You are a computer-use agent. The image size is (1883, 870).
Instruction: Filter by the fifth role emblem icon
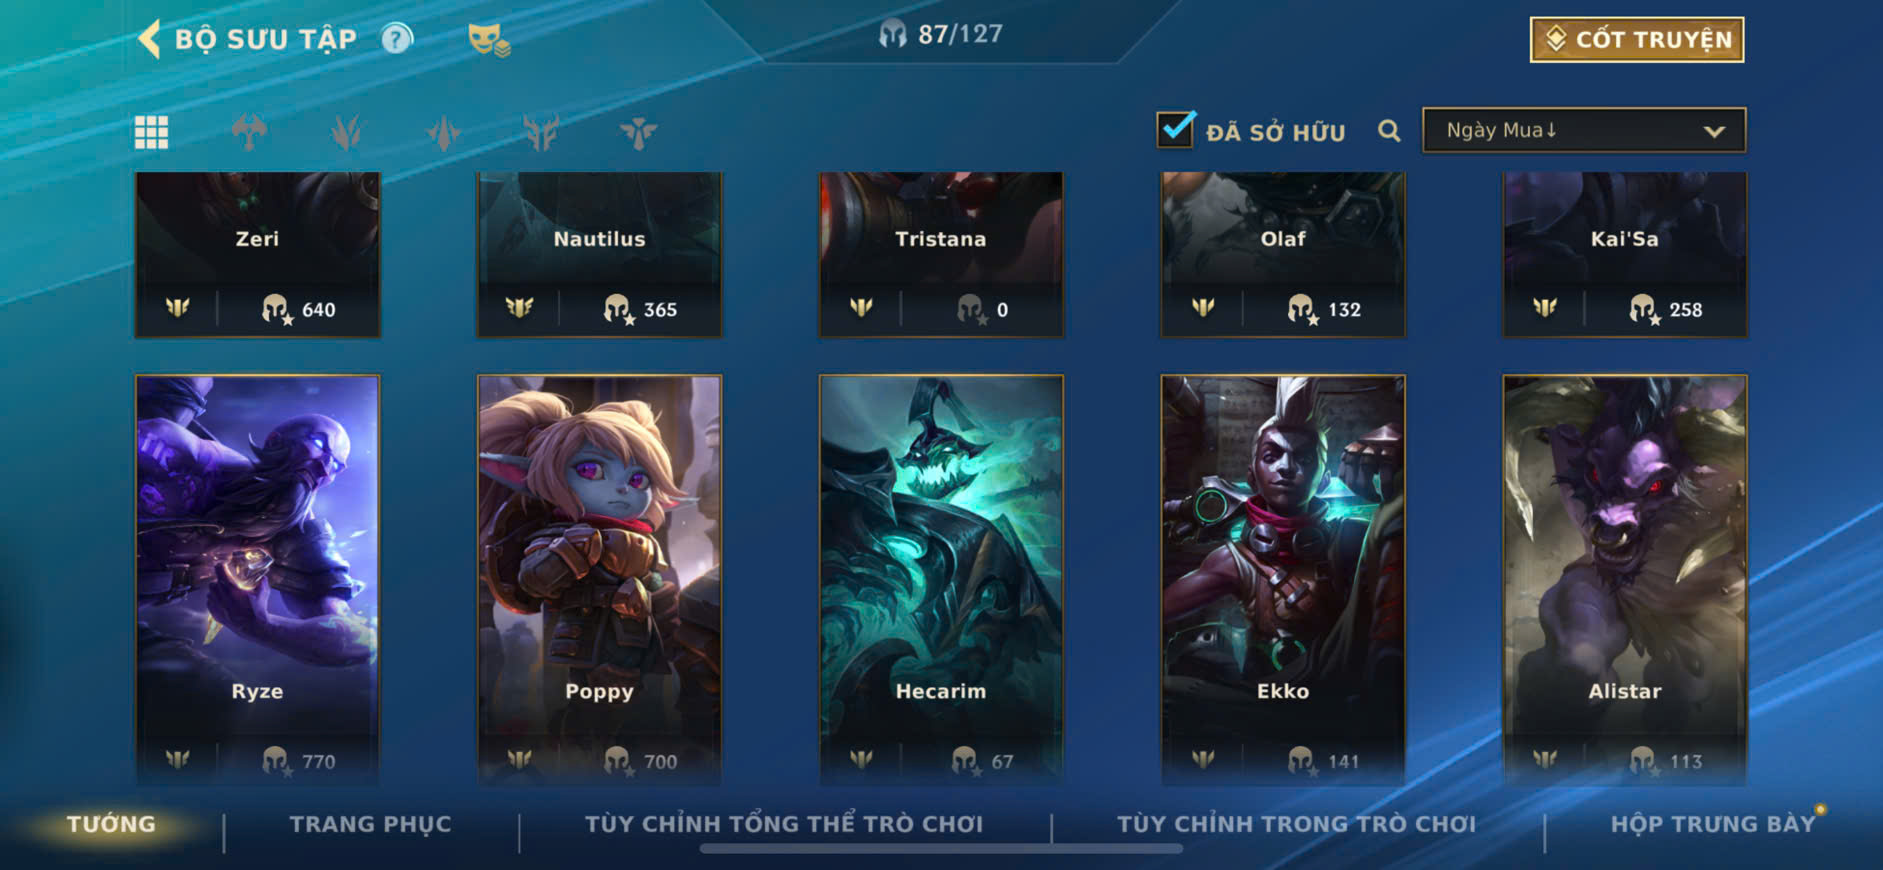click(638, 132)
